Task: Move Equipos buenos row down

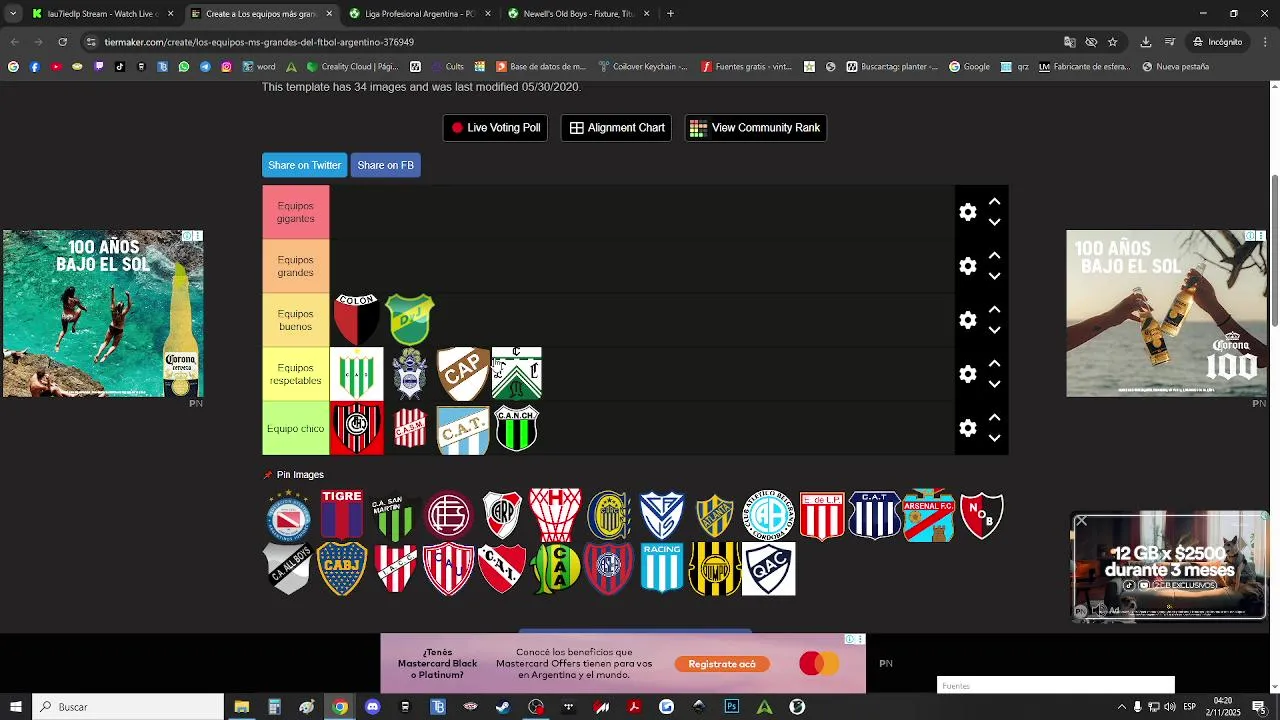Action: (994, 330)
